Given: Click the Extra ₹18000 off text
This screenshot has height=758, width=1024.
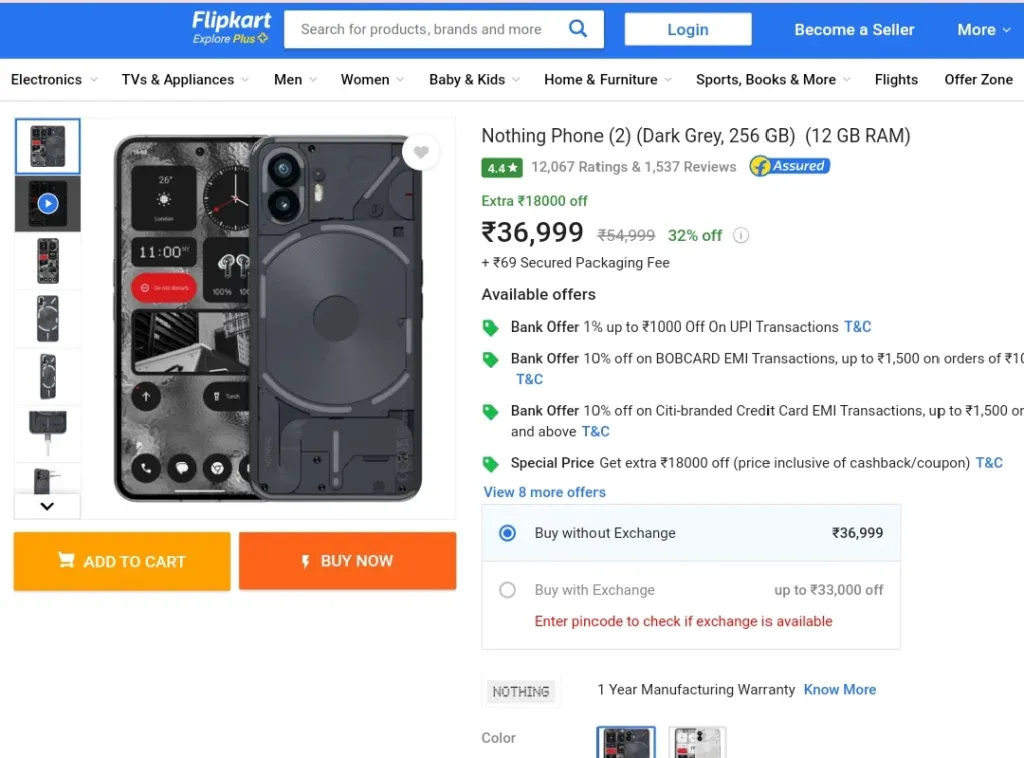Looking at the screenshot, I should (534, 201).
